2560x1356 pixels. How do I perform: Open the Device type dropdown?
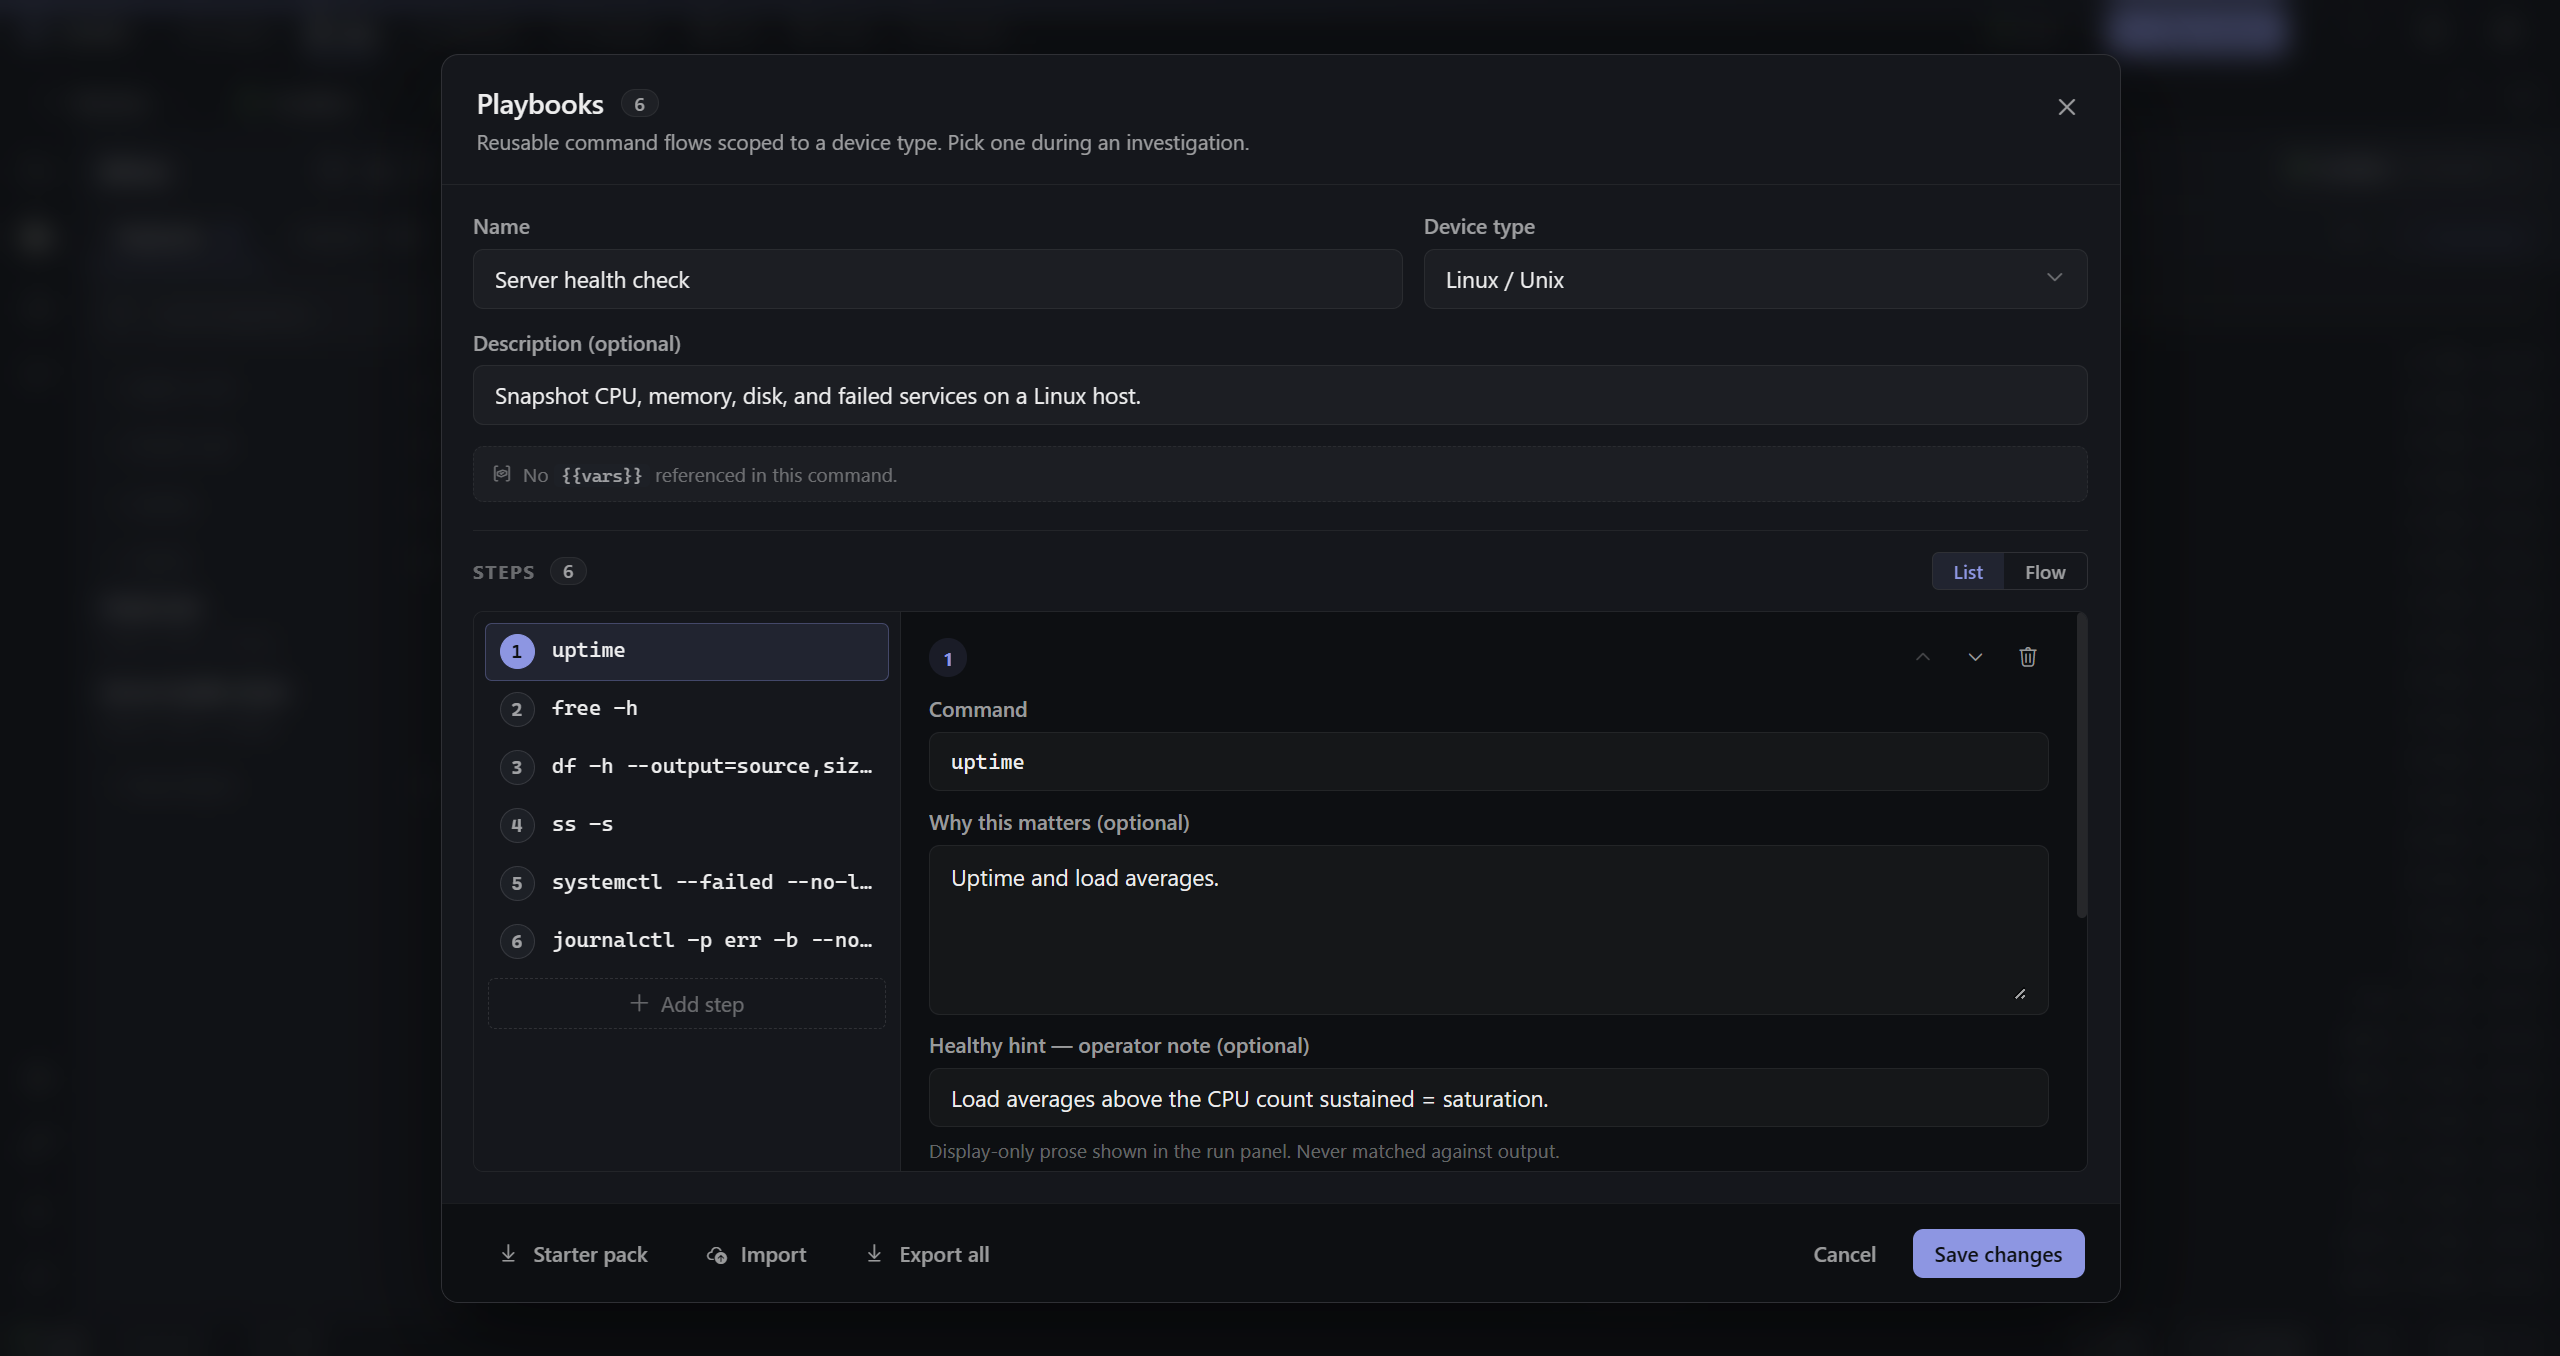click(x=1755, y=279)
